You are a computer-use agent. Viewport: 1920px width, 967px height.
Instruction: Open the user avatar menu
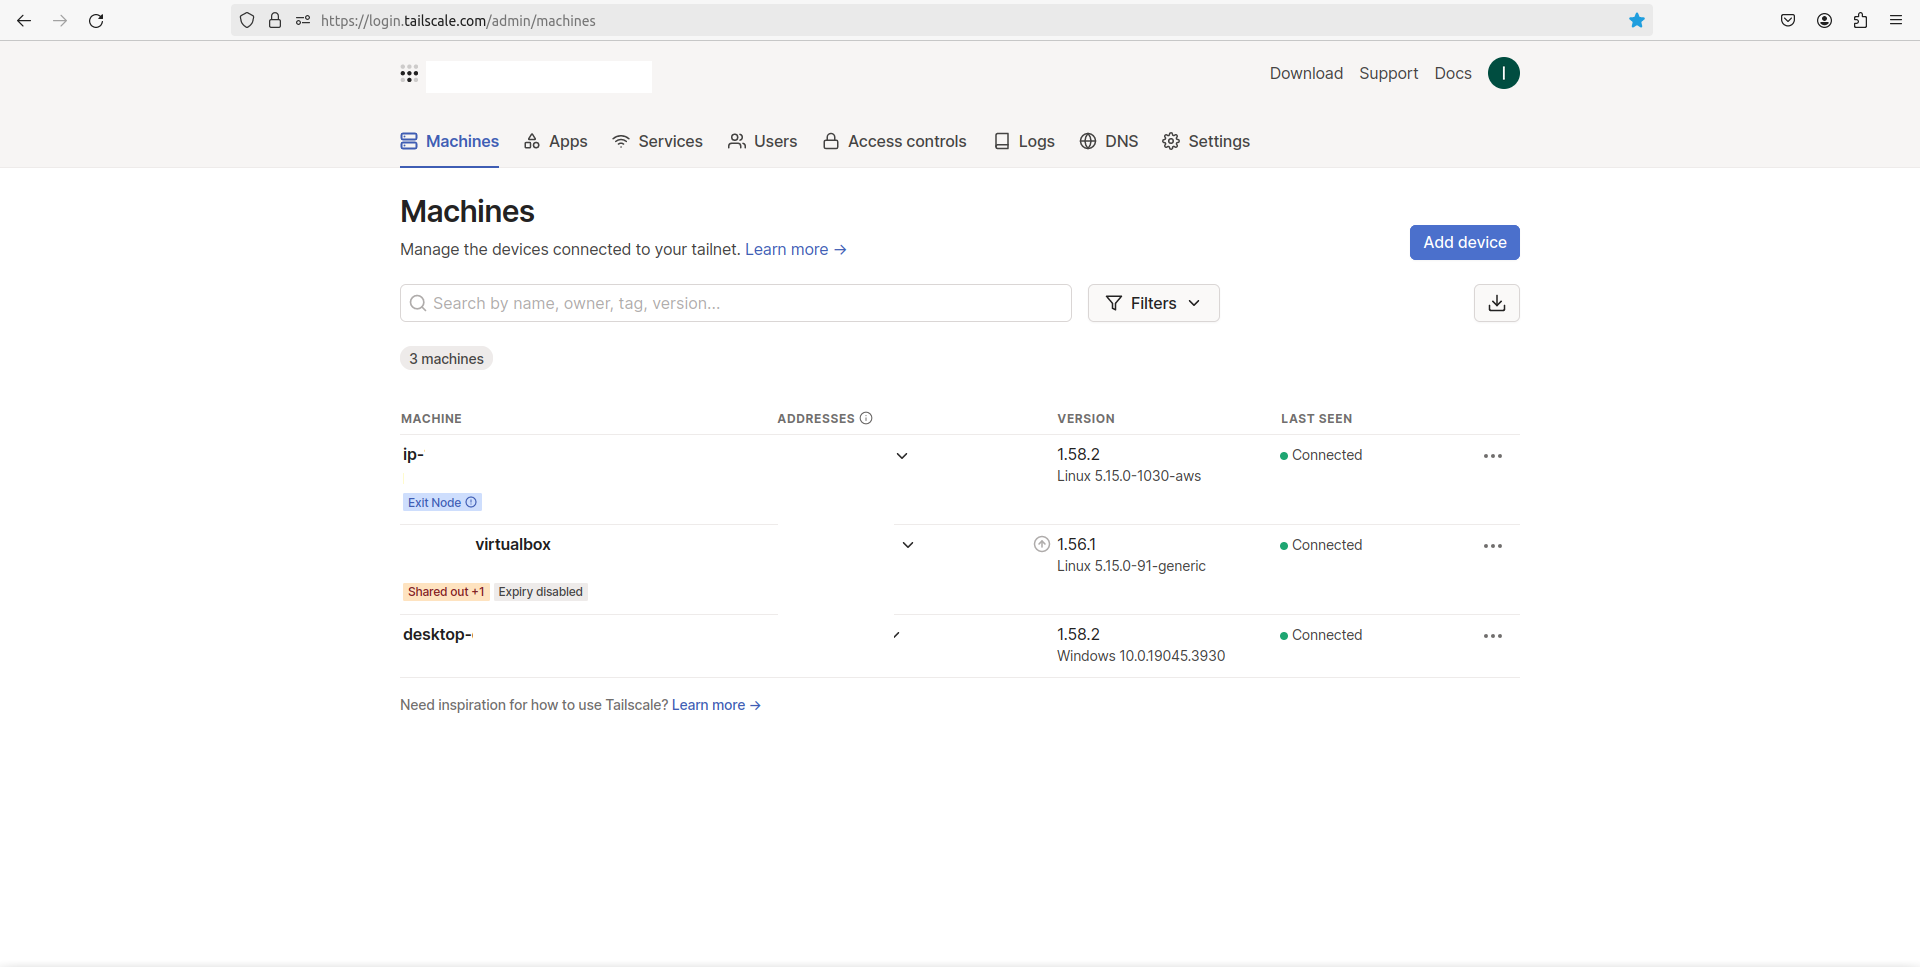(x=1503, y=73)
